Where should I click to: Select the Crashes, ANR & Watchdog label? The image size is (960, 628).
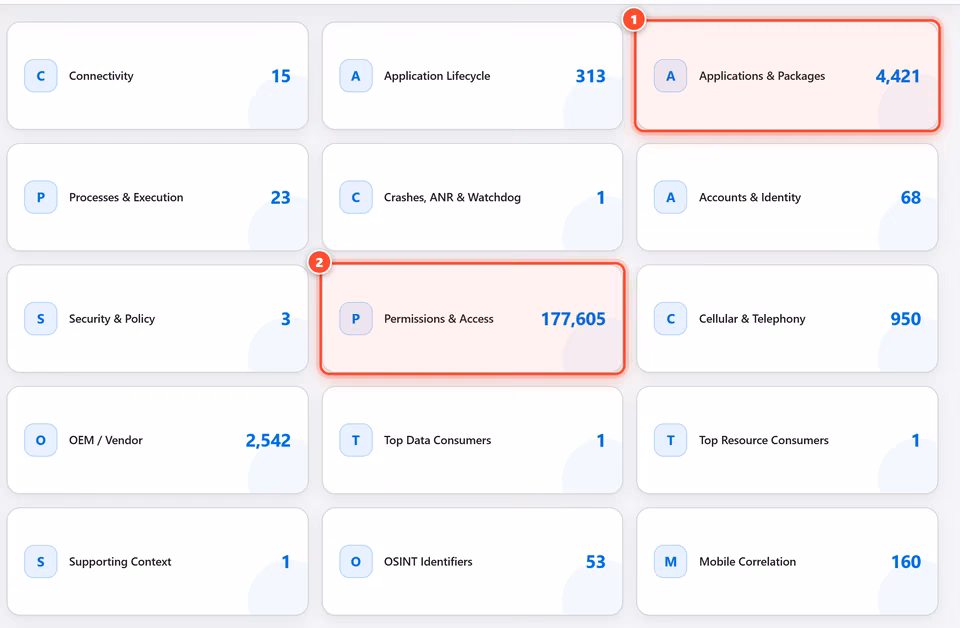pyautogui.click(x=452, y=197)
